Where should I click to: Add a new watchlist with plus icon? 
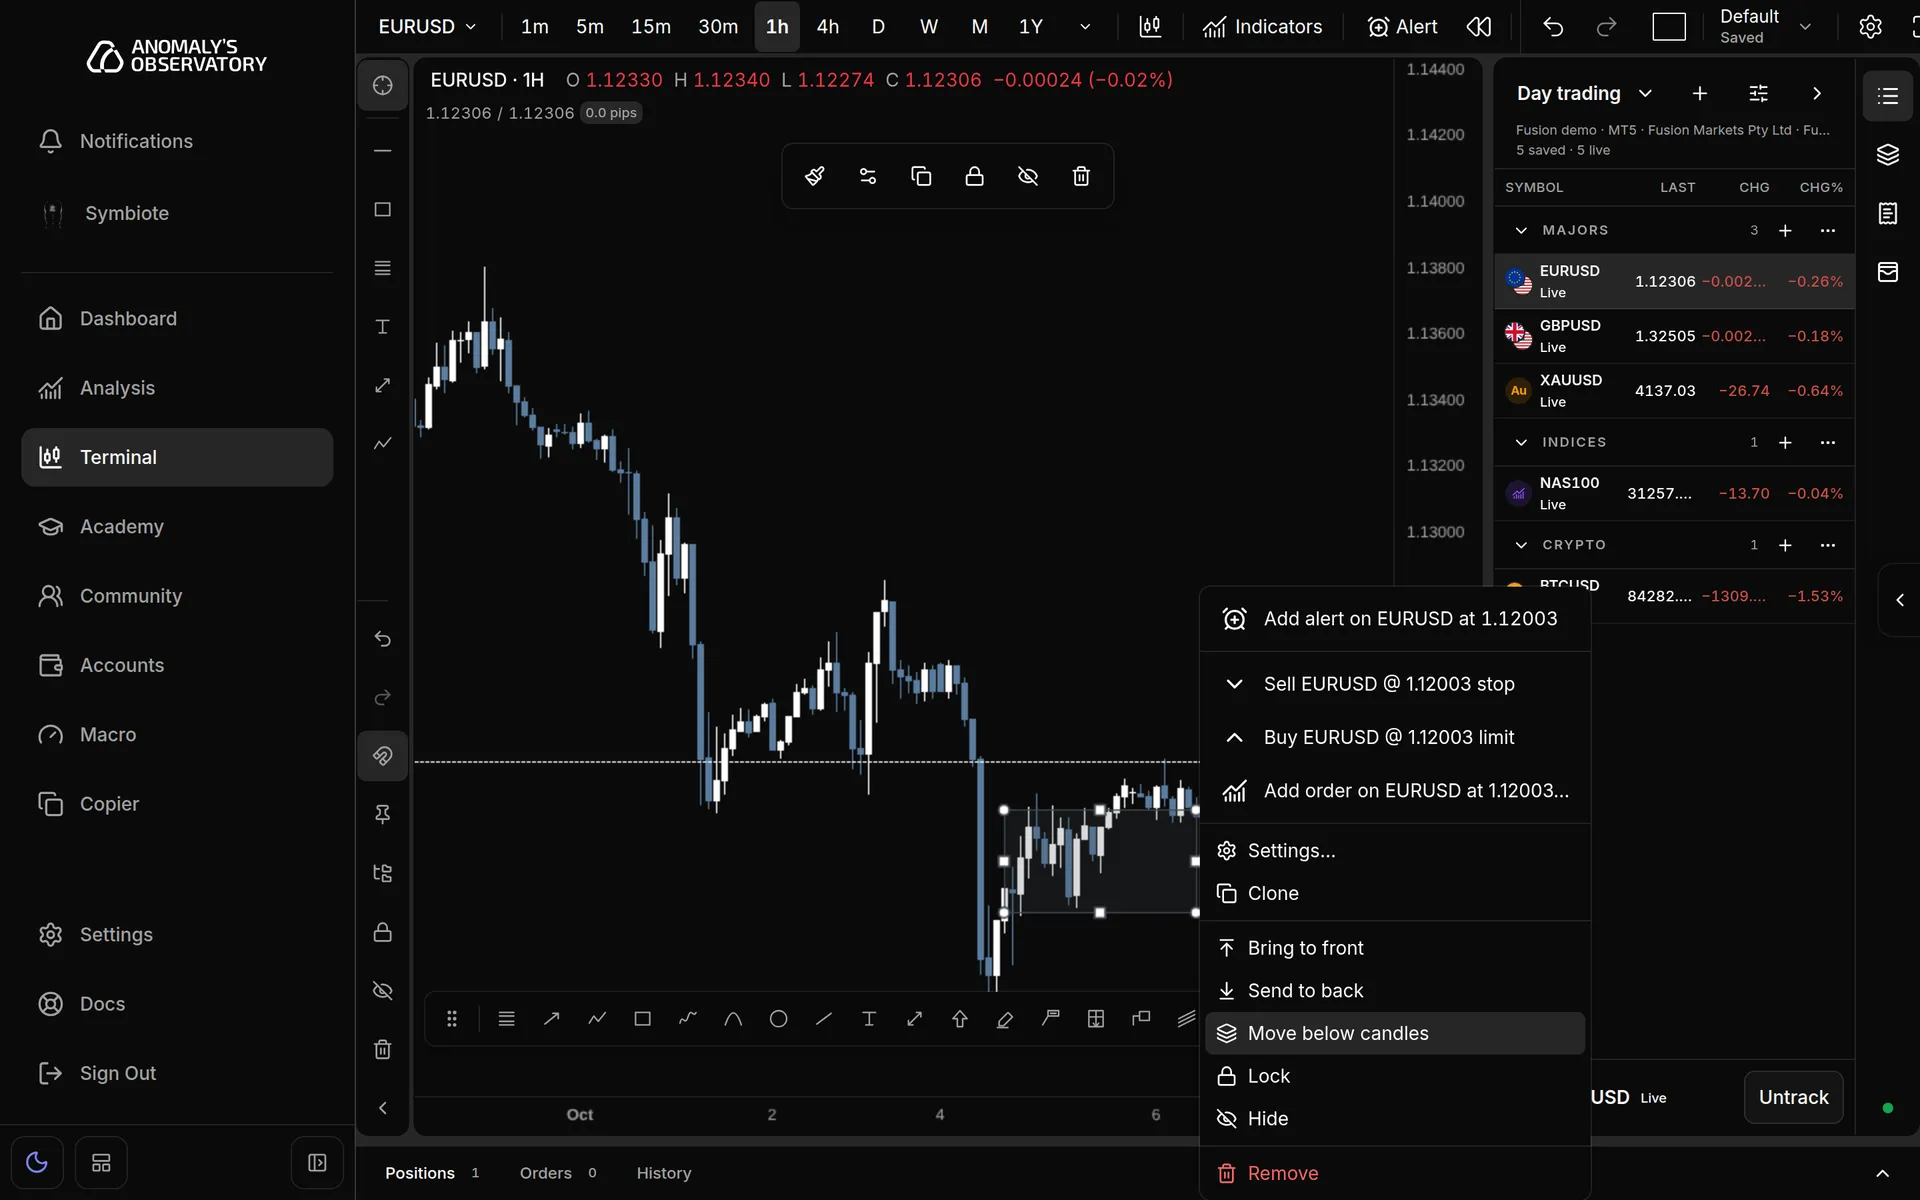click(x=1699, y=93)
